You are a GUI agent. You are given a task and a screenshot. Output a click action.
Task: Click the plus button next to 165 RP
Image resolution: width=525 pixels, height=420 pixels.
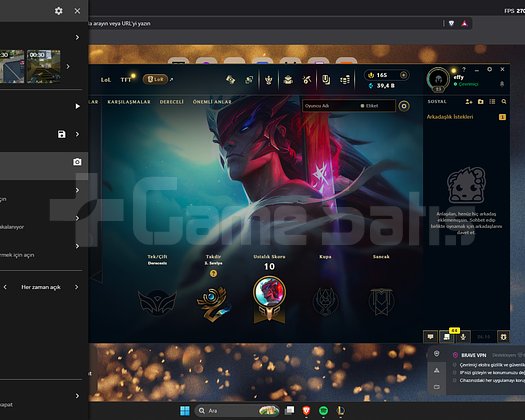(403, 75)
